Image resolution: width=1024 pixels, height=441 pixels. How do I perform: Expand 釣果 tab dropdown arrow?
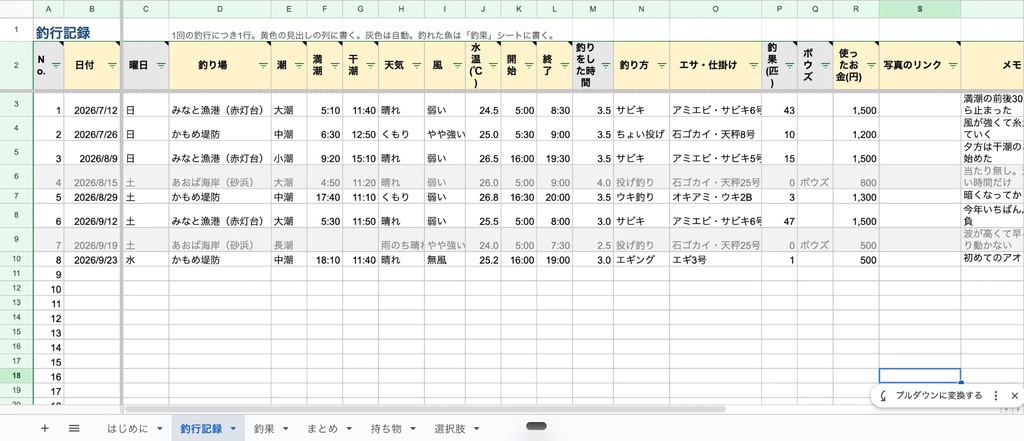point(285,429)
